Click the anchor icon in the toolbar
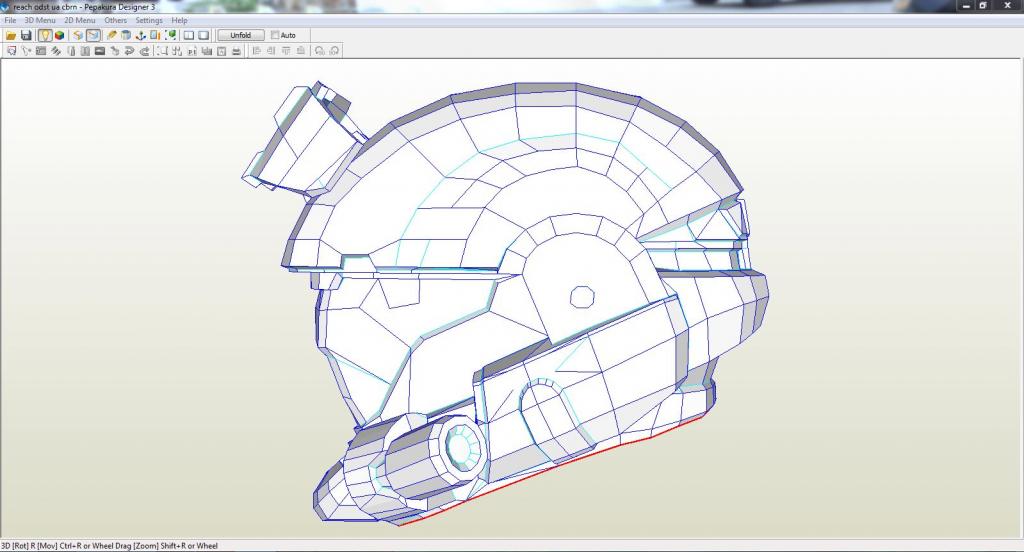The height and width of the screenshot is (552, 1024). point(142,35)
